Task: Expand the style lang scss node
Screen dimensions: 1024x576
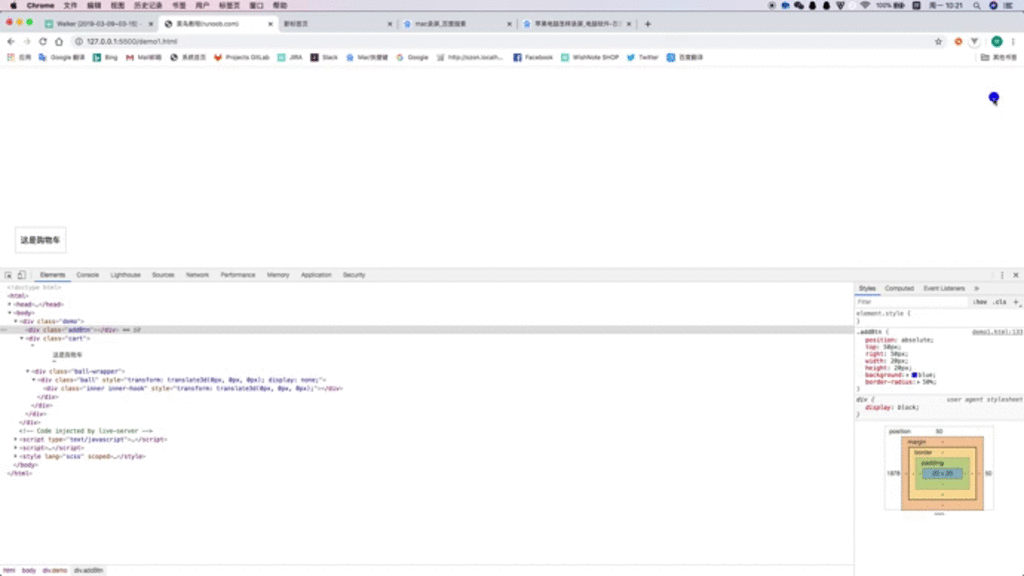Action: [x=16, y=456]
